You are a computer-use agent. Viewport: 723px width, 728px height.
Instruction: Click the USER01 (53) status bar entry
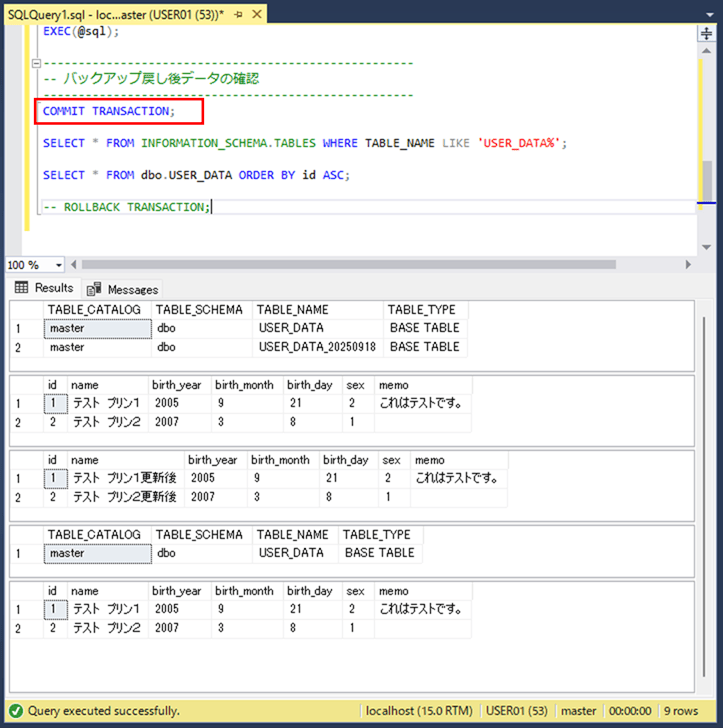[x=516, y=711]
